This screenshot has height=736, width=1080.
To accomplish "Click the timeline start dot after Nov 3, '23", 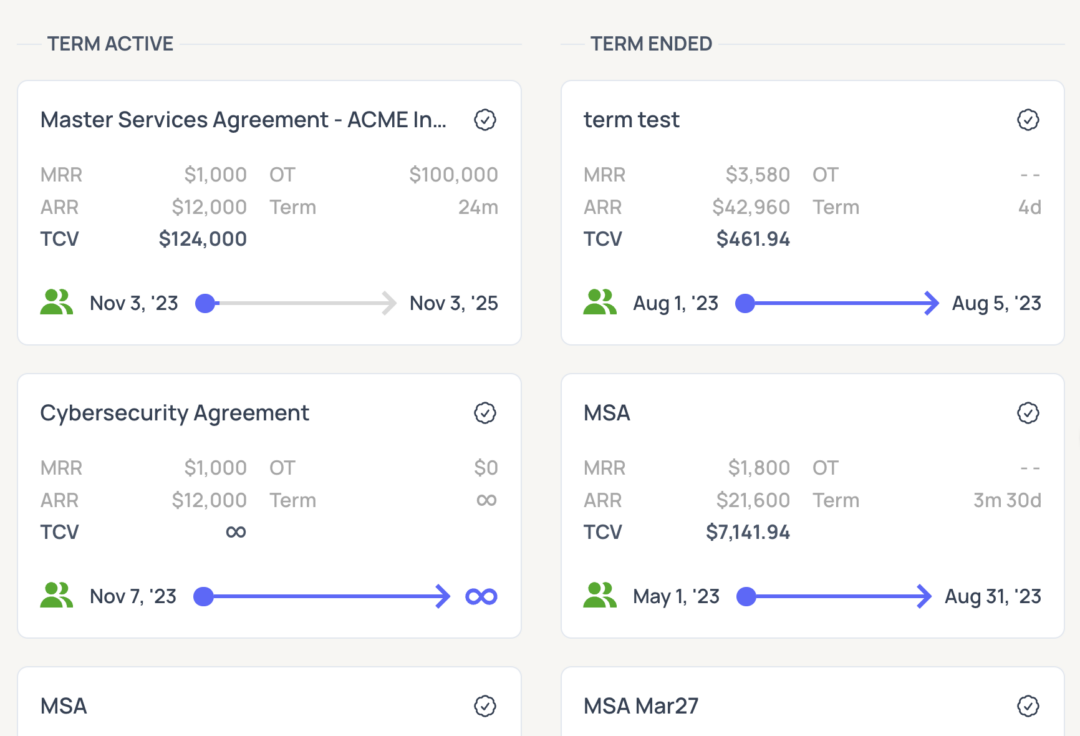I will [205, 303].
